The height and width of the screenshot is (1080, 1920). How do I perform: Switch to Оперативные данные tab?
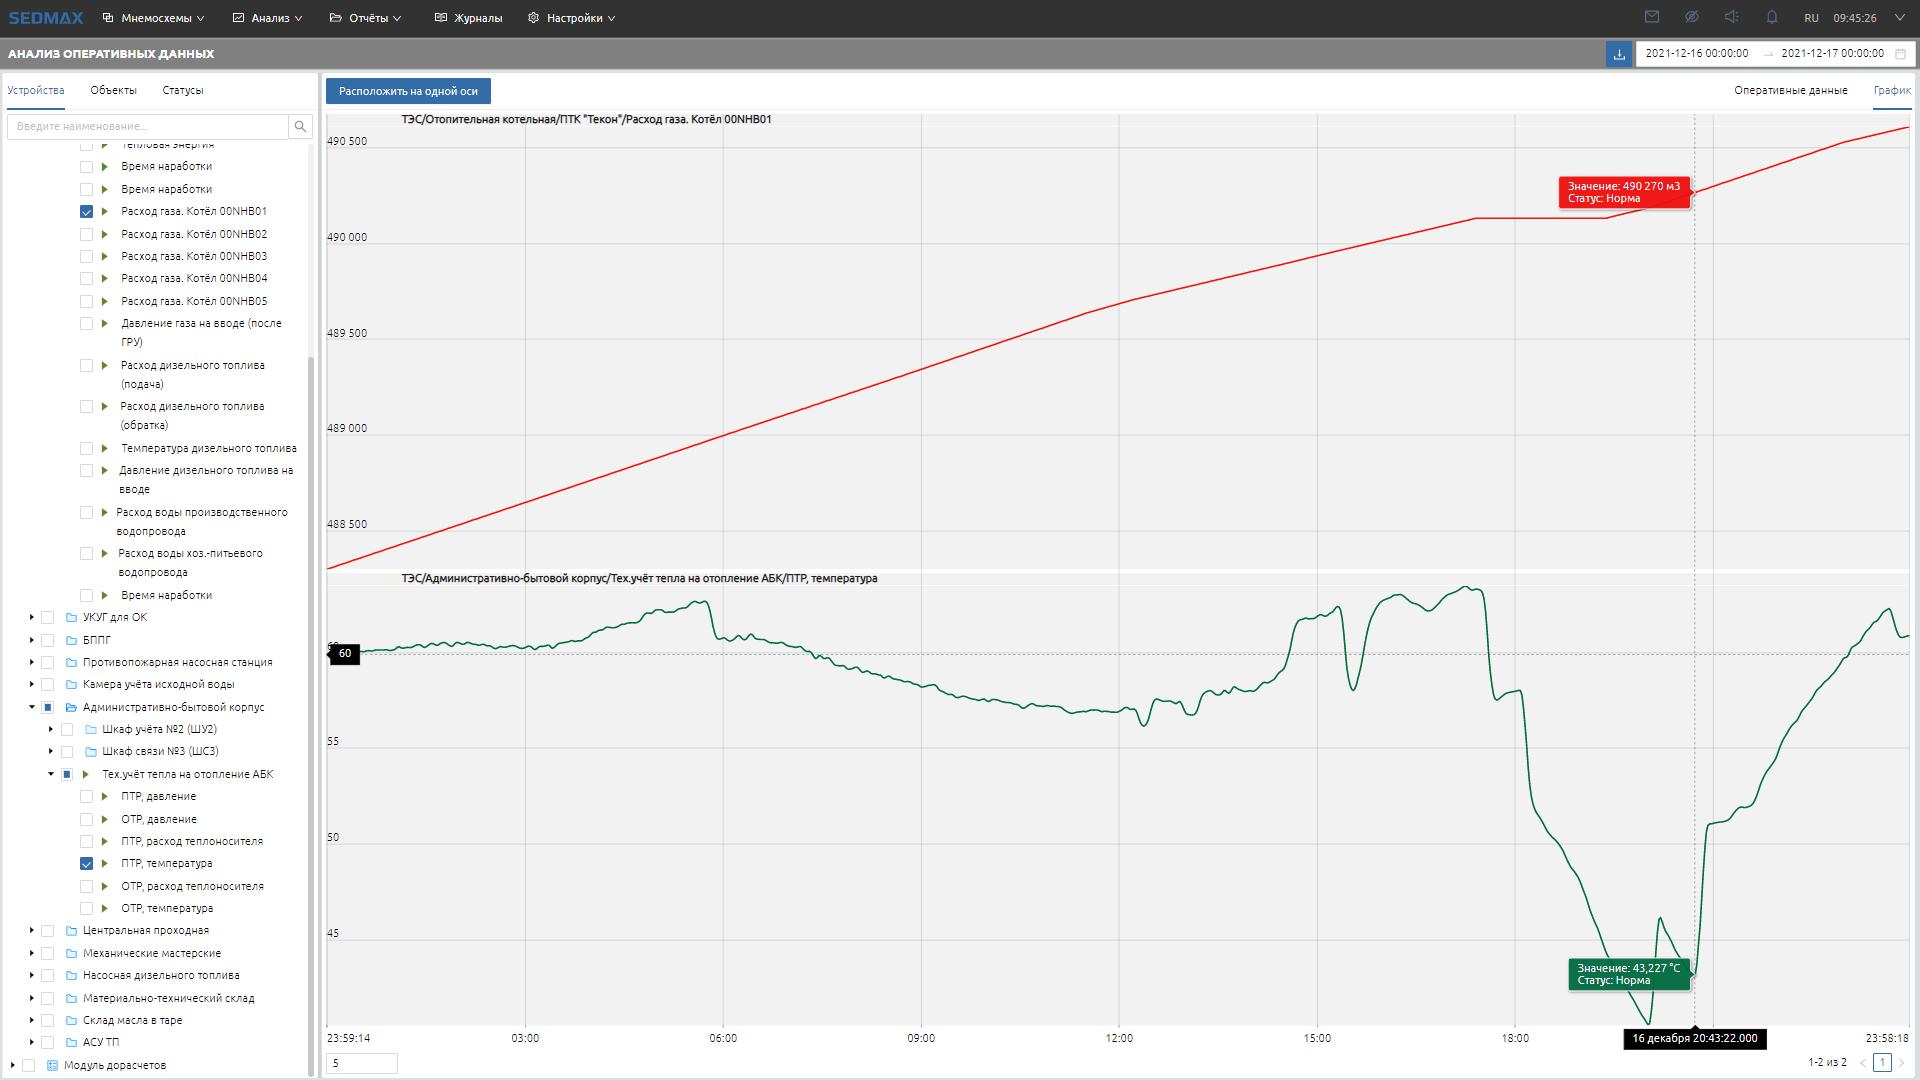pos(1790,90)
